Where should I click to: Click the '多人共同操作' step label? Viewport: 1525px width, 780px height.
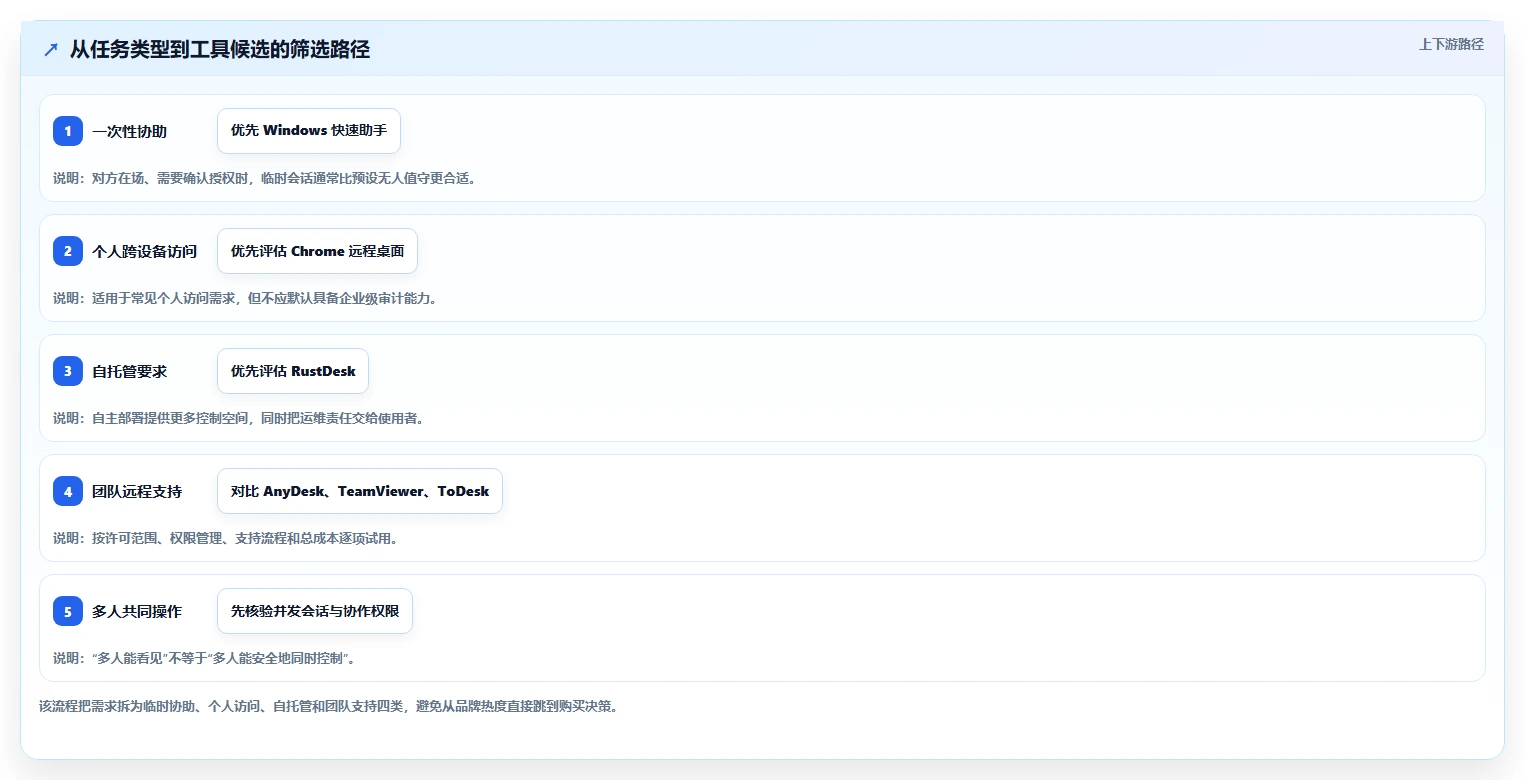(137, 611)
